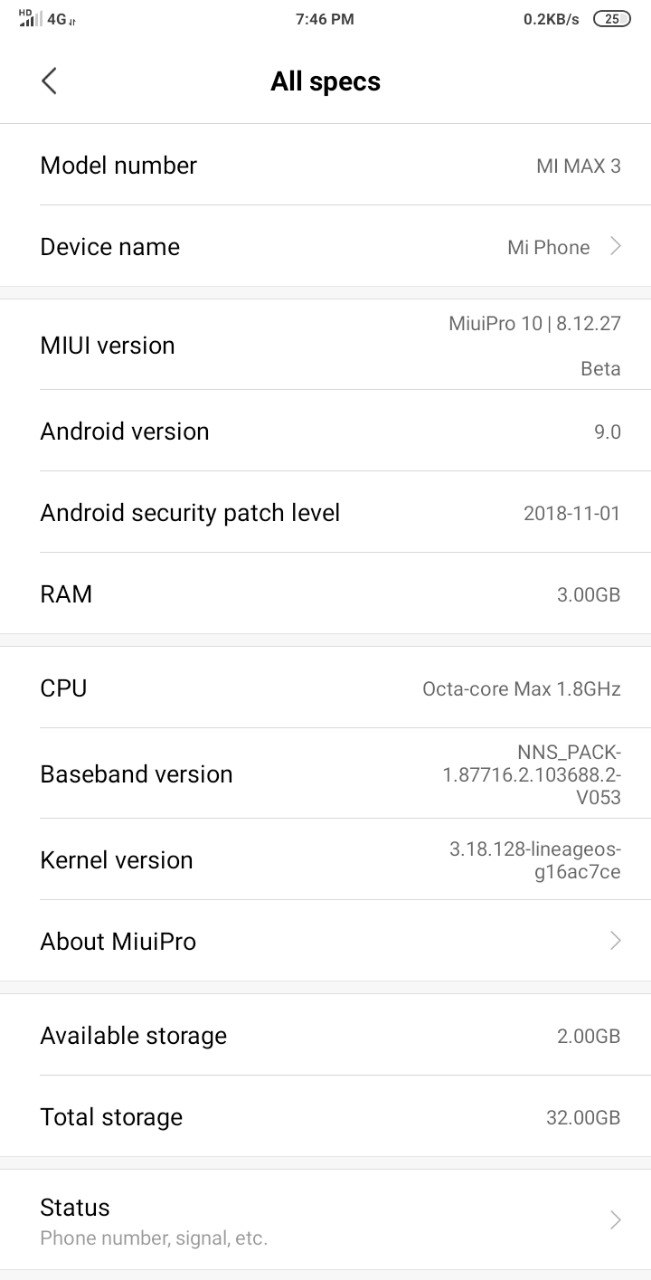Screen dimensions: 651x1280
Task: Tap the CPU Octa-core row
Action: [x=325, y=688]
